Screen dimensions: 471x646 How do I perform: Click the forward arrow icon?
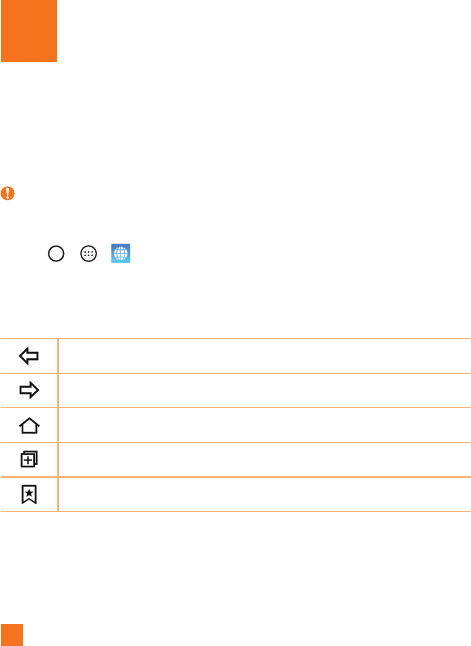coord(29,390)
